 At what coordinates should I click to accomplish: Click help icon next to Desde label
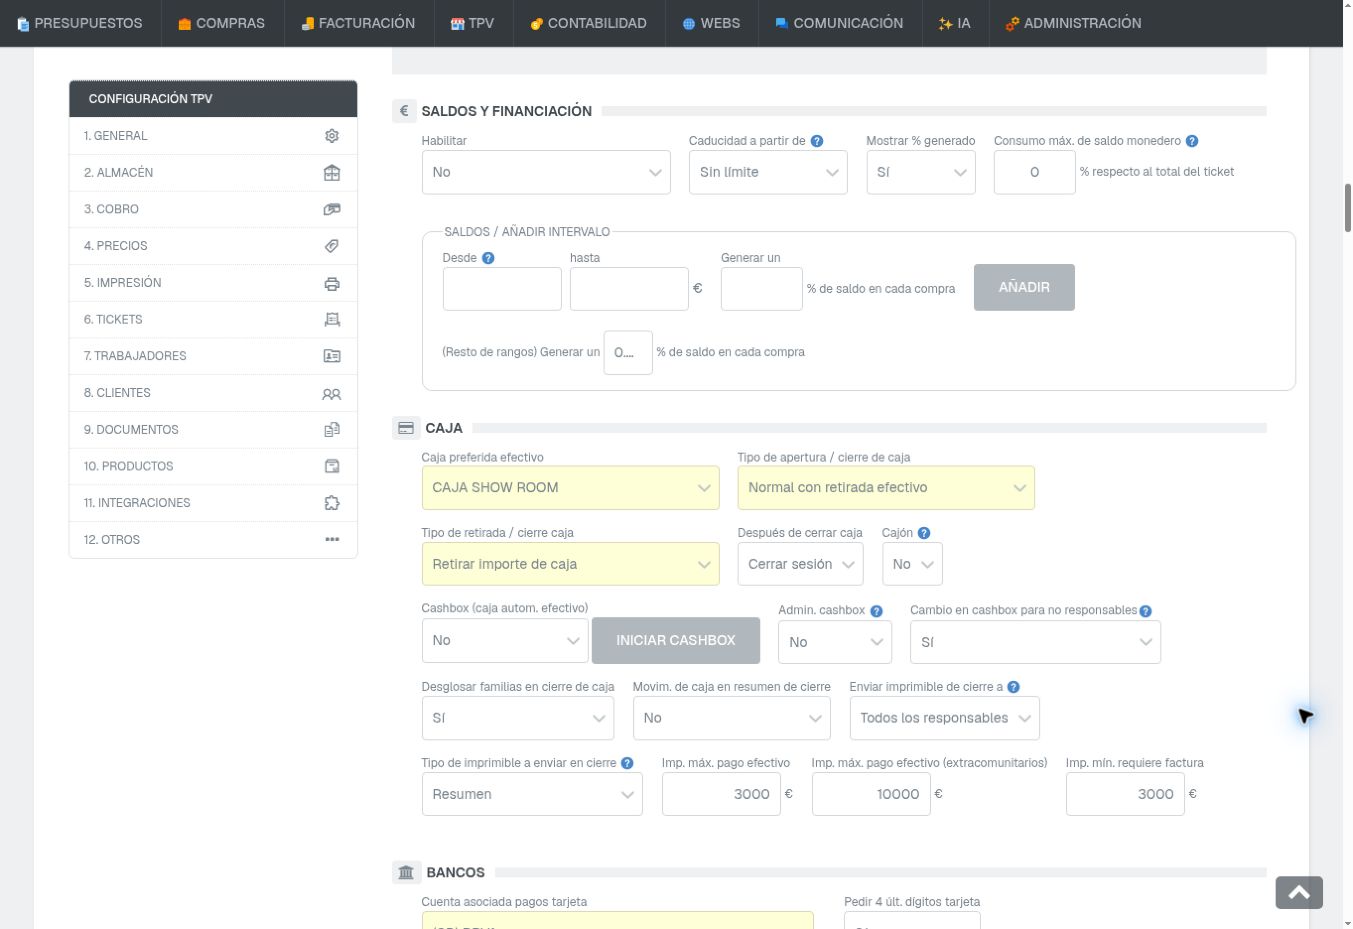pyautogui.click(x=488, y=258)
